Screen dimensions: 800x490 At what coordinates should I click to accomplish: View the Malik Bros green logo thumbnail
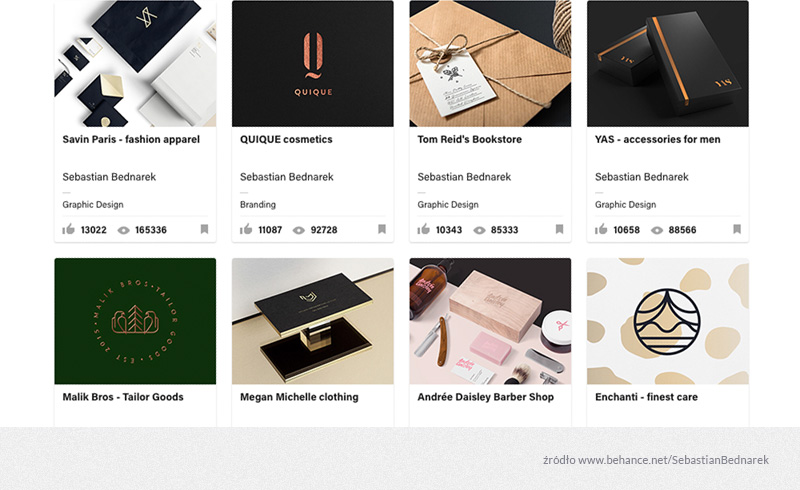[135, 321]
